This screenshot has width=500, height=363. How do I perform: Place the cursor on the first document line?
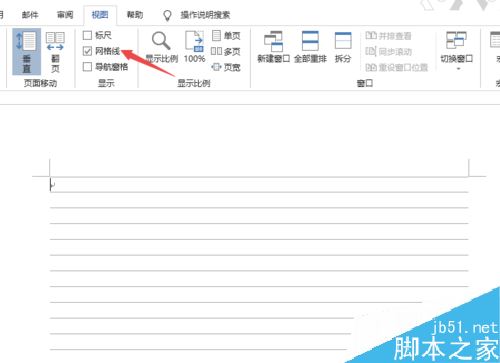coord(259,185)
